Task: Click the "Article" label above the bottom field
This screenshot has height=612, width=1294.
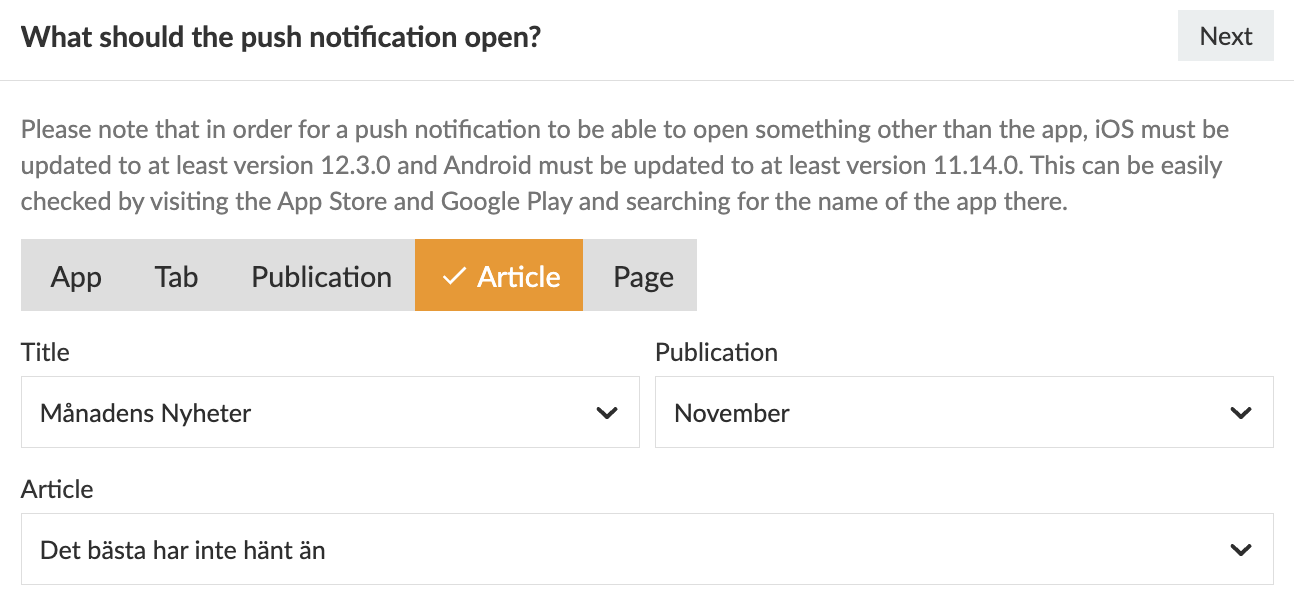Action: 57,489
